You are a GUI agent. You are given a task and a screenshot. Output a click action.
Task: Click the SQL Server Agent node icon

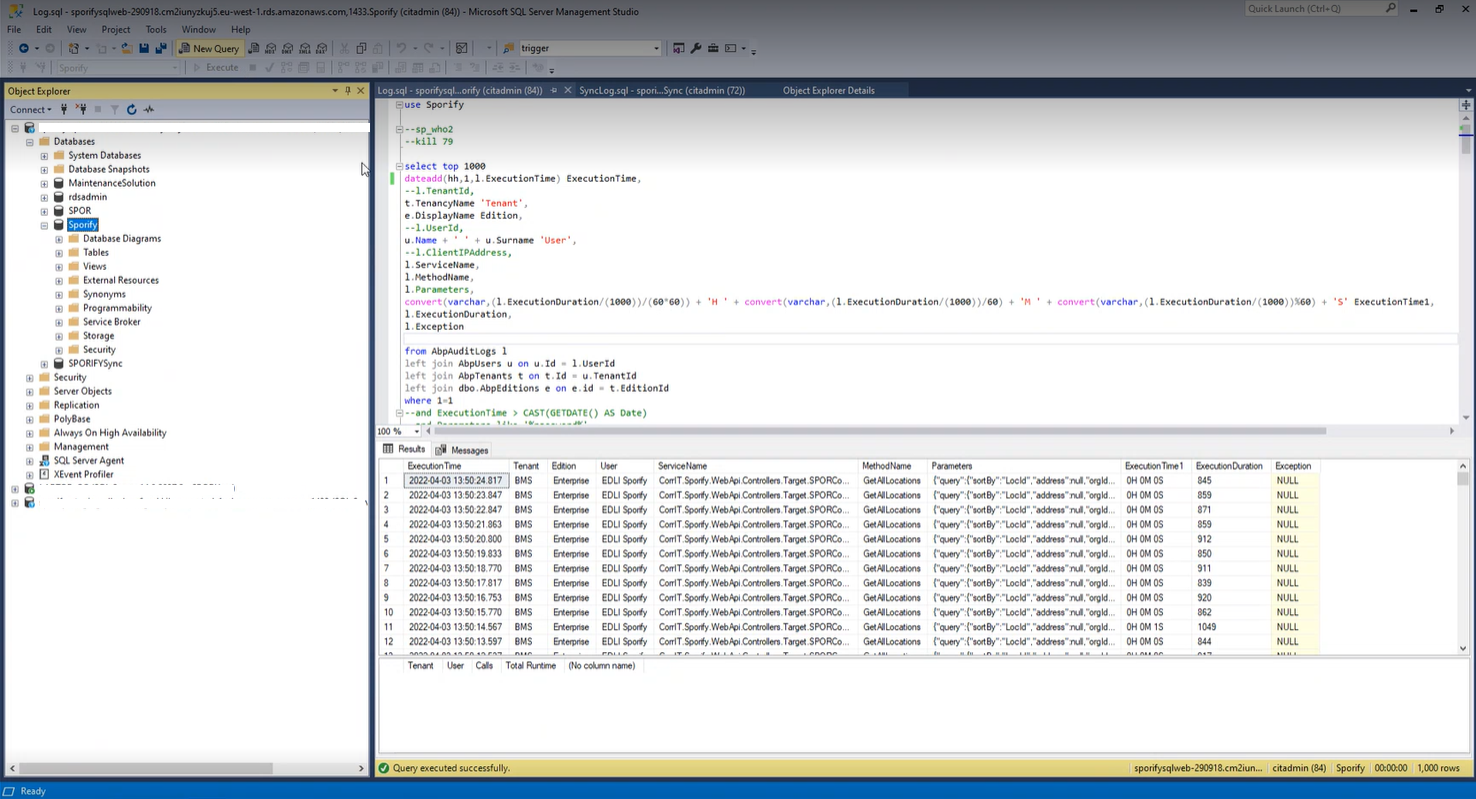[x=44, y=461]
